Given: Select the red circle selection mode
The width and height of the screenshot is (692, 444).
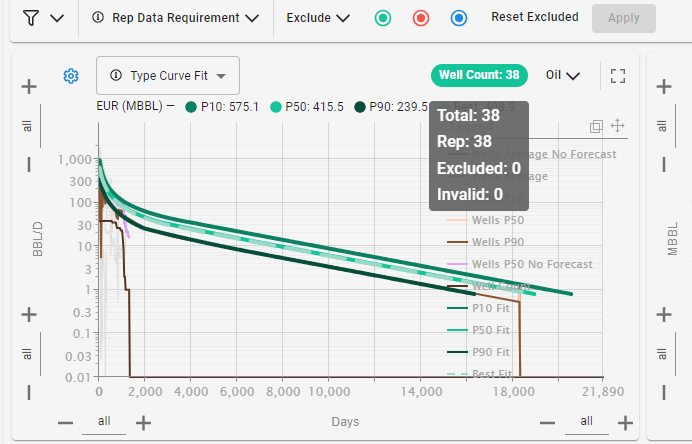Looking at the screenshot, I should (x=421, y=18).
